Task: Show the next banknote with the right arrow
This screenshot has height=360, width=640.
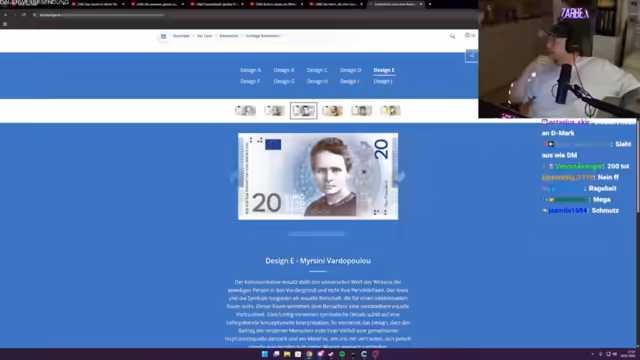Action: [402, 176]
